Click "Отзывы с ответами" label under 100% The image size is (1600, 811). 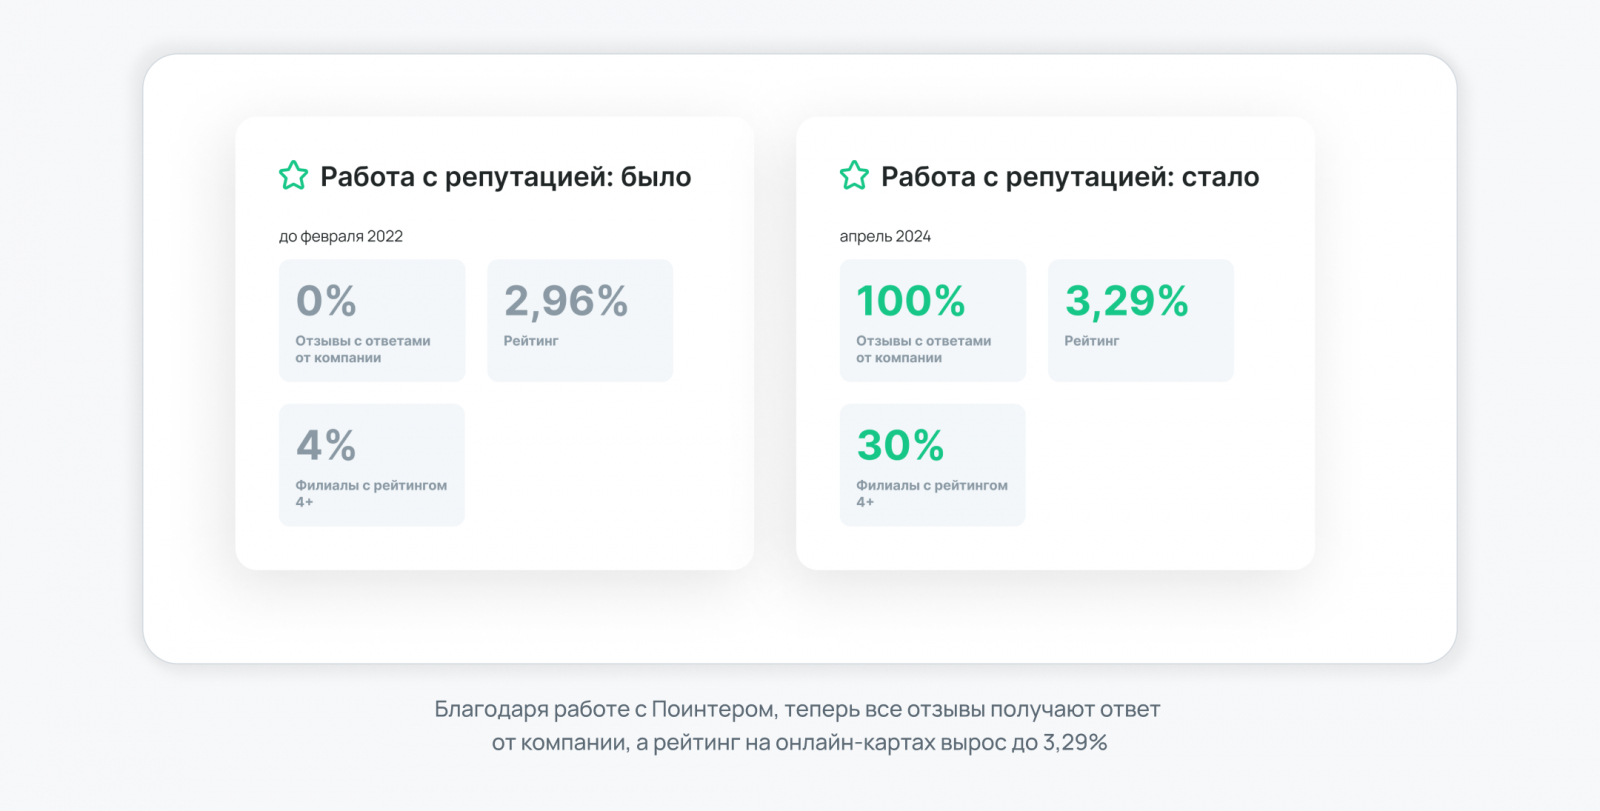point(923,341)
